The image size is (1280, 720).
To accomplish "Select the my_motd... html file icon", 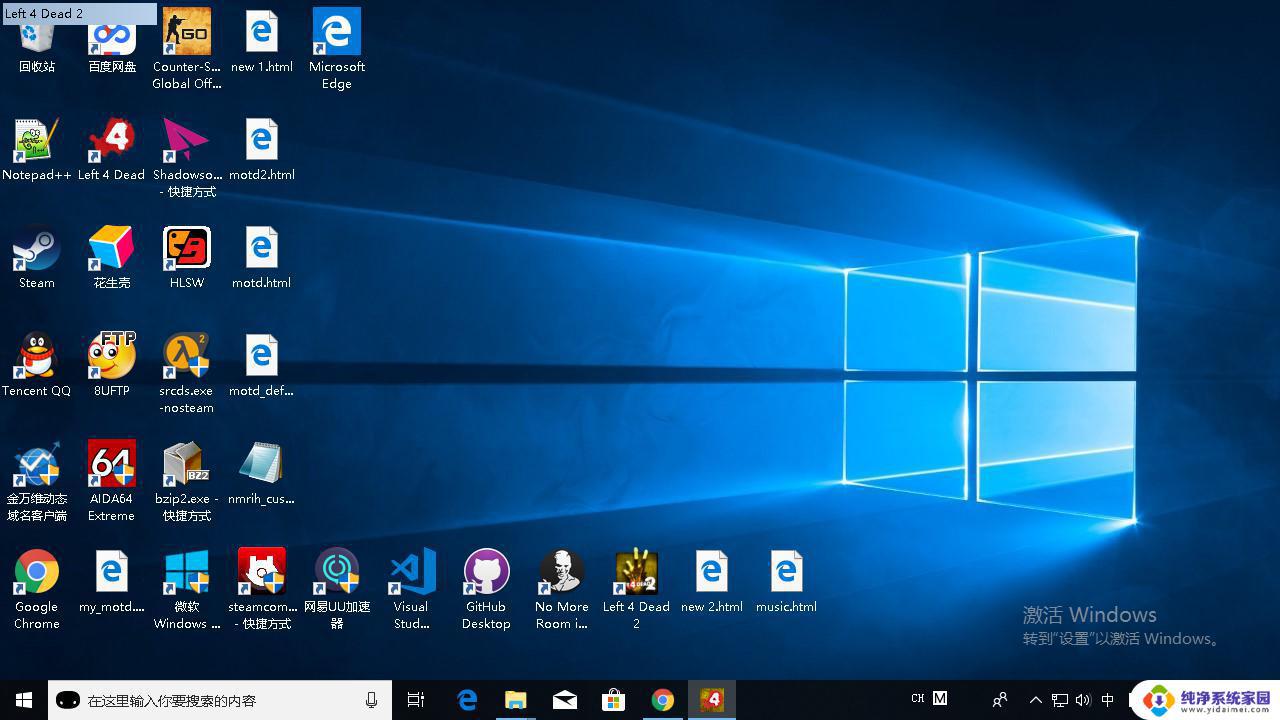I will point(112,581).
